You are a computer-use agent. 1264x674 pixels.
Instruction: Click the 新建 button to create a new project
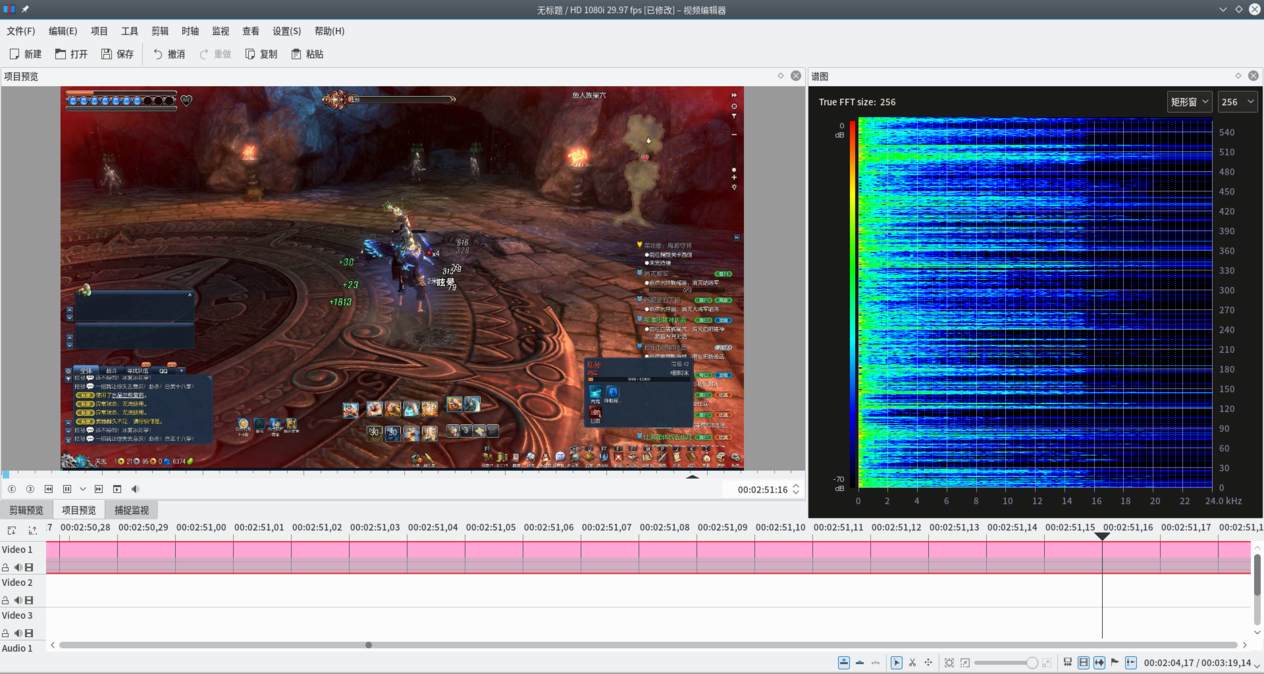point(23,54)
